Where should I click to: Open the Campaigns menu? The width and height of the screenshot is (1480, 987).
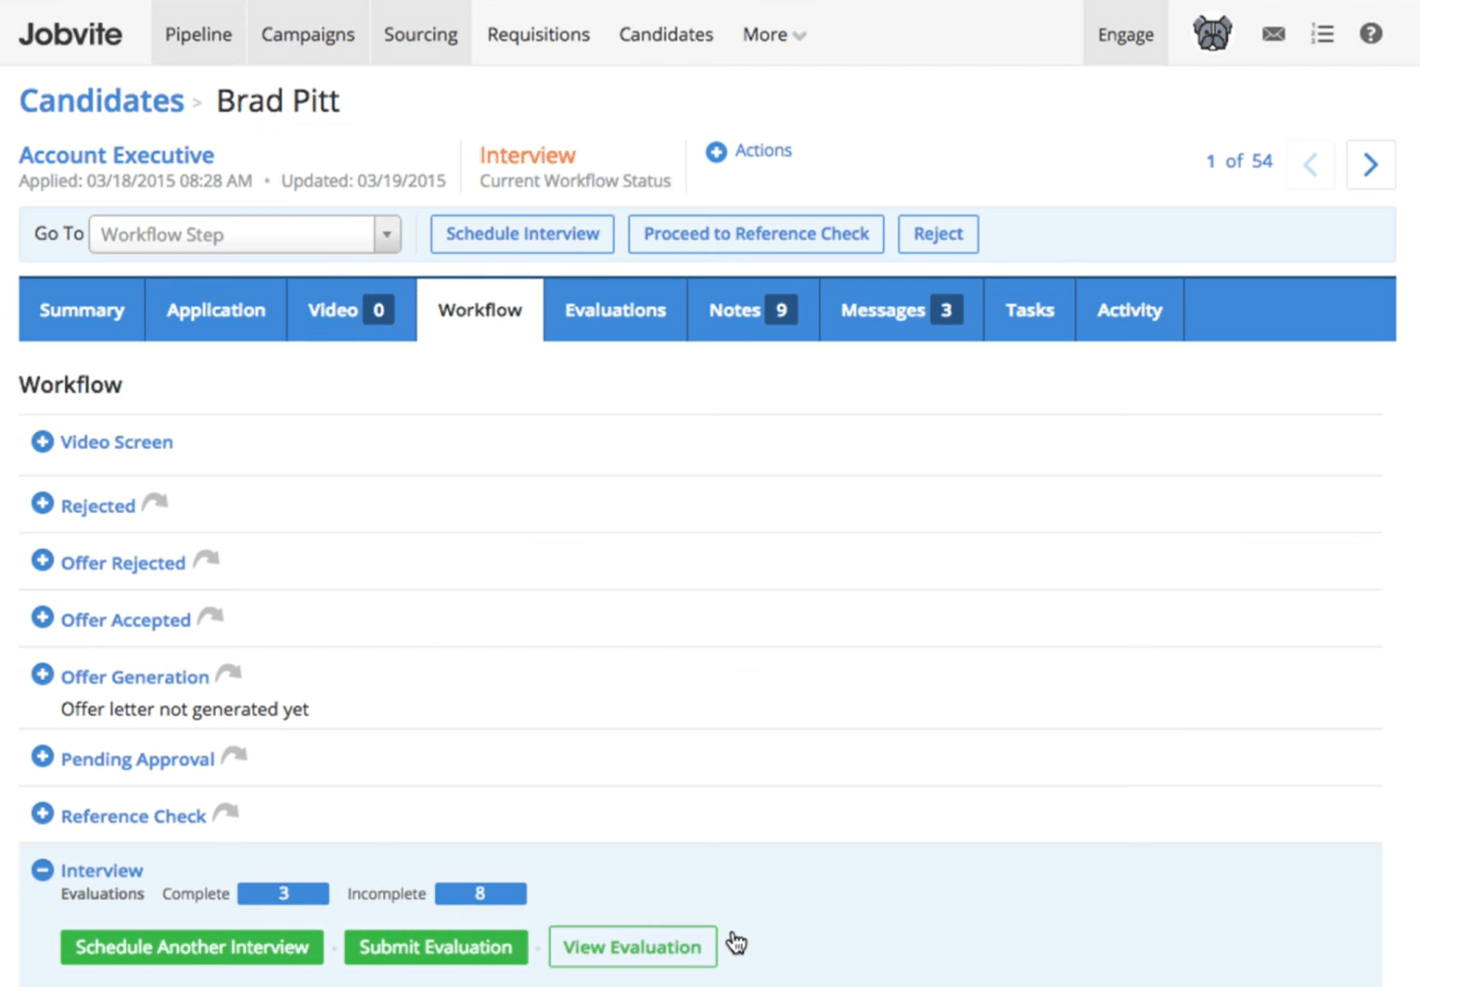(308, 34)
